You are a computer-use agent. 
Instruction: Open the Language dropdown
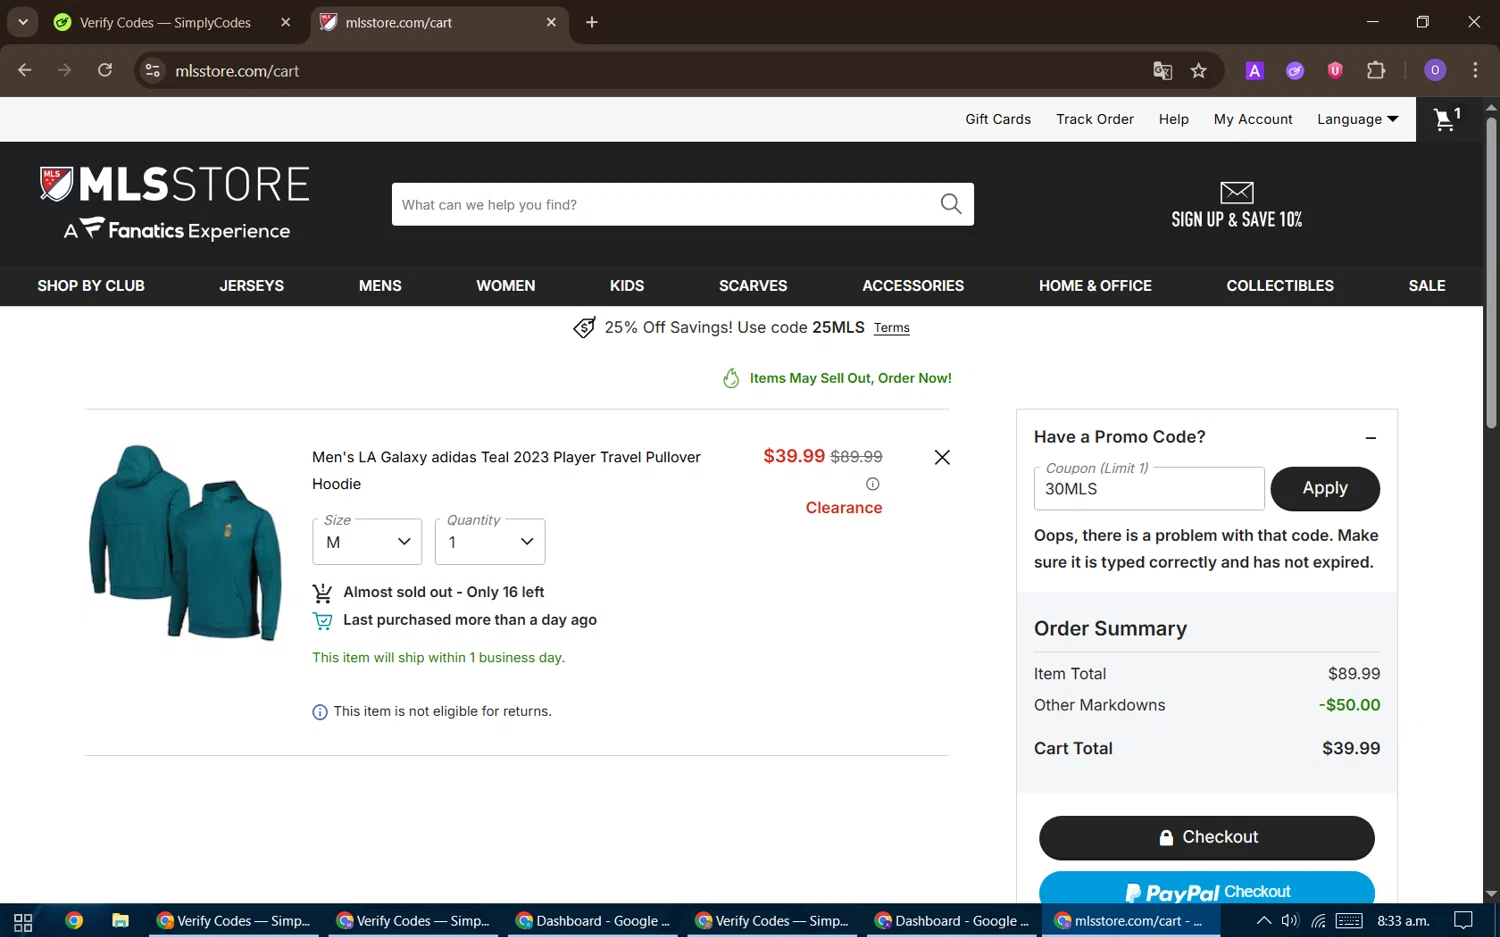(x=1357, y=119)
